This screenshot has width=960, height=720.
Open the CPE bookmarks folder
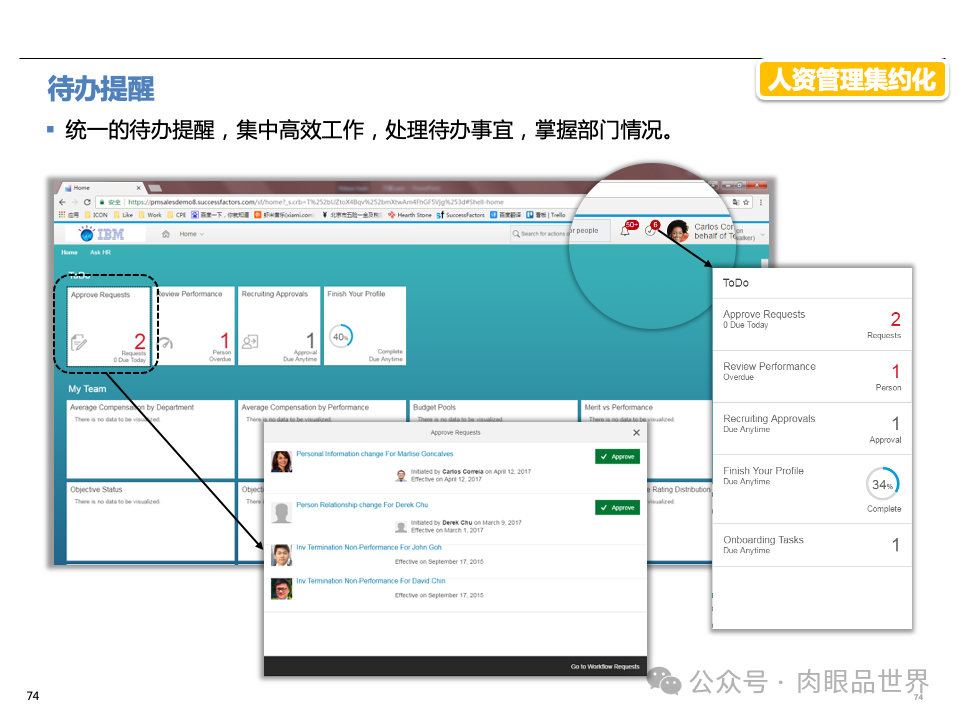[x=176, y=215]
